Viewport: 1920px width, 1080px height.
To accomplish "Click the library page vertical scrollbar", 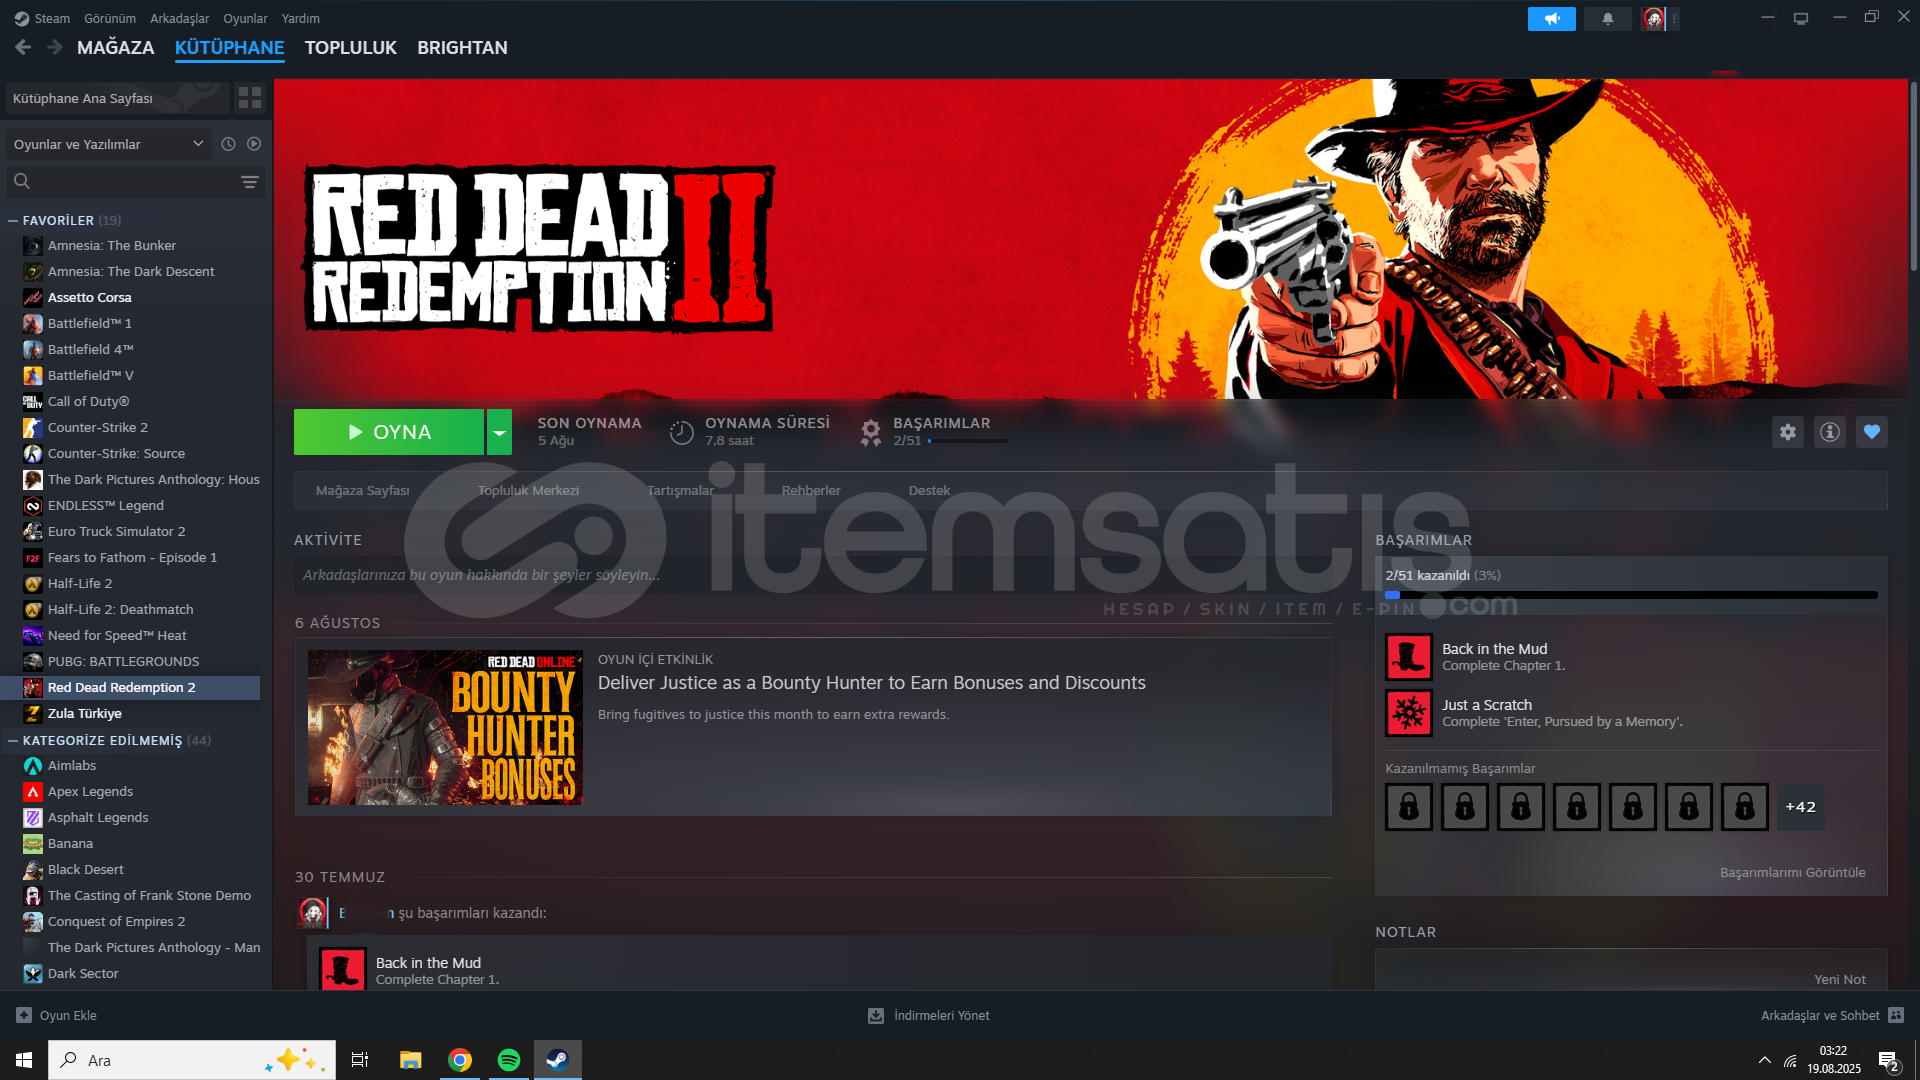I will pyautogui.click(x=1913, y=176).
